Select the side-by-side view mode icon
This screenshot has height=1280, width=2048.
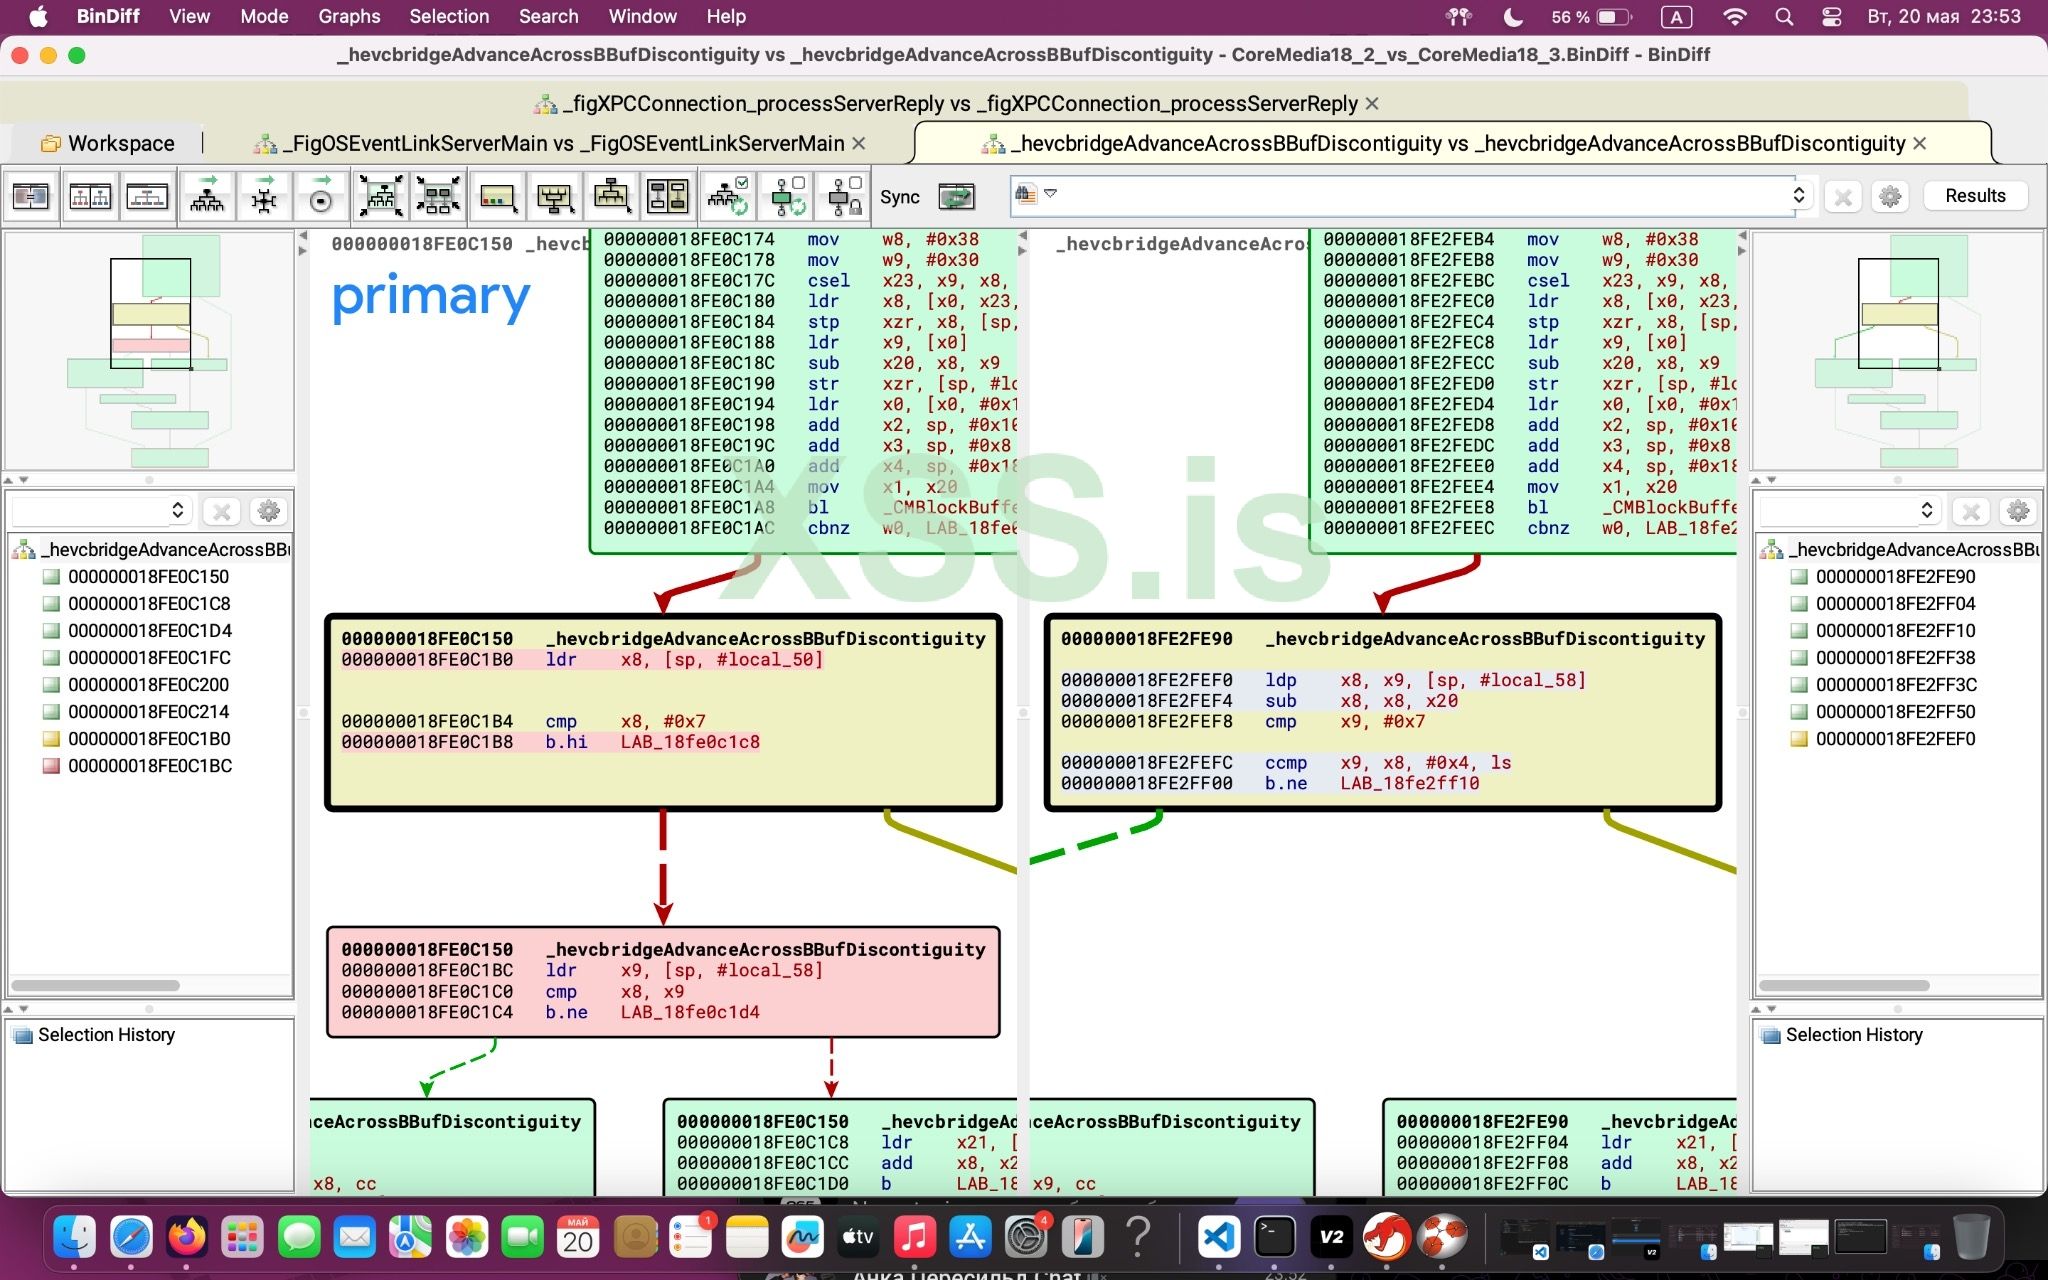click(x=92, y=196)
